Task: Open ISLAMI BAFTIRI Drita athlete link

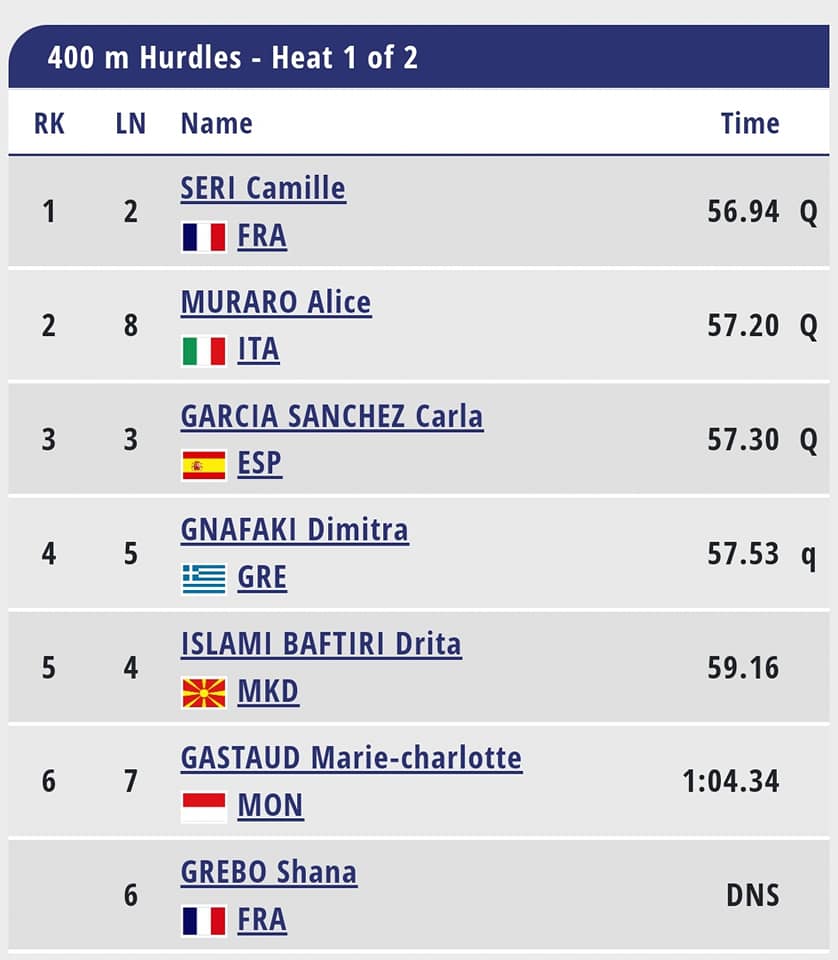Action: [x=321, y=644]
